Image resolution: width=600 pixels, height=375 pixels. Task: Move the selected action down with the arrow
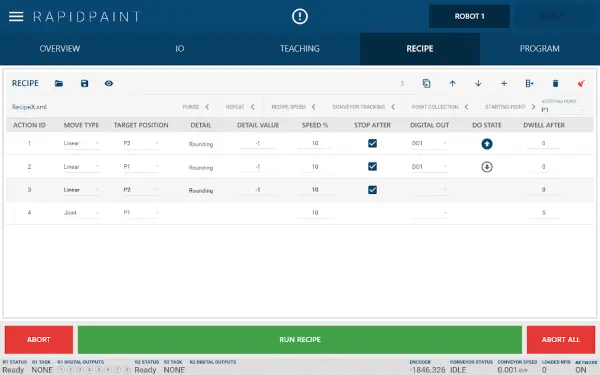tap(478, 83)
